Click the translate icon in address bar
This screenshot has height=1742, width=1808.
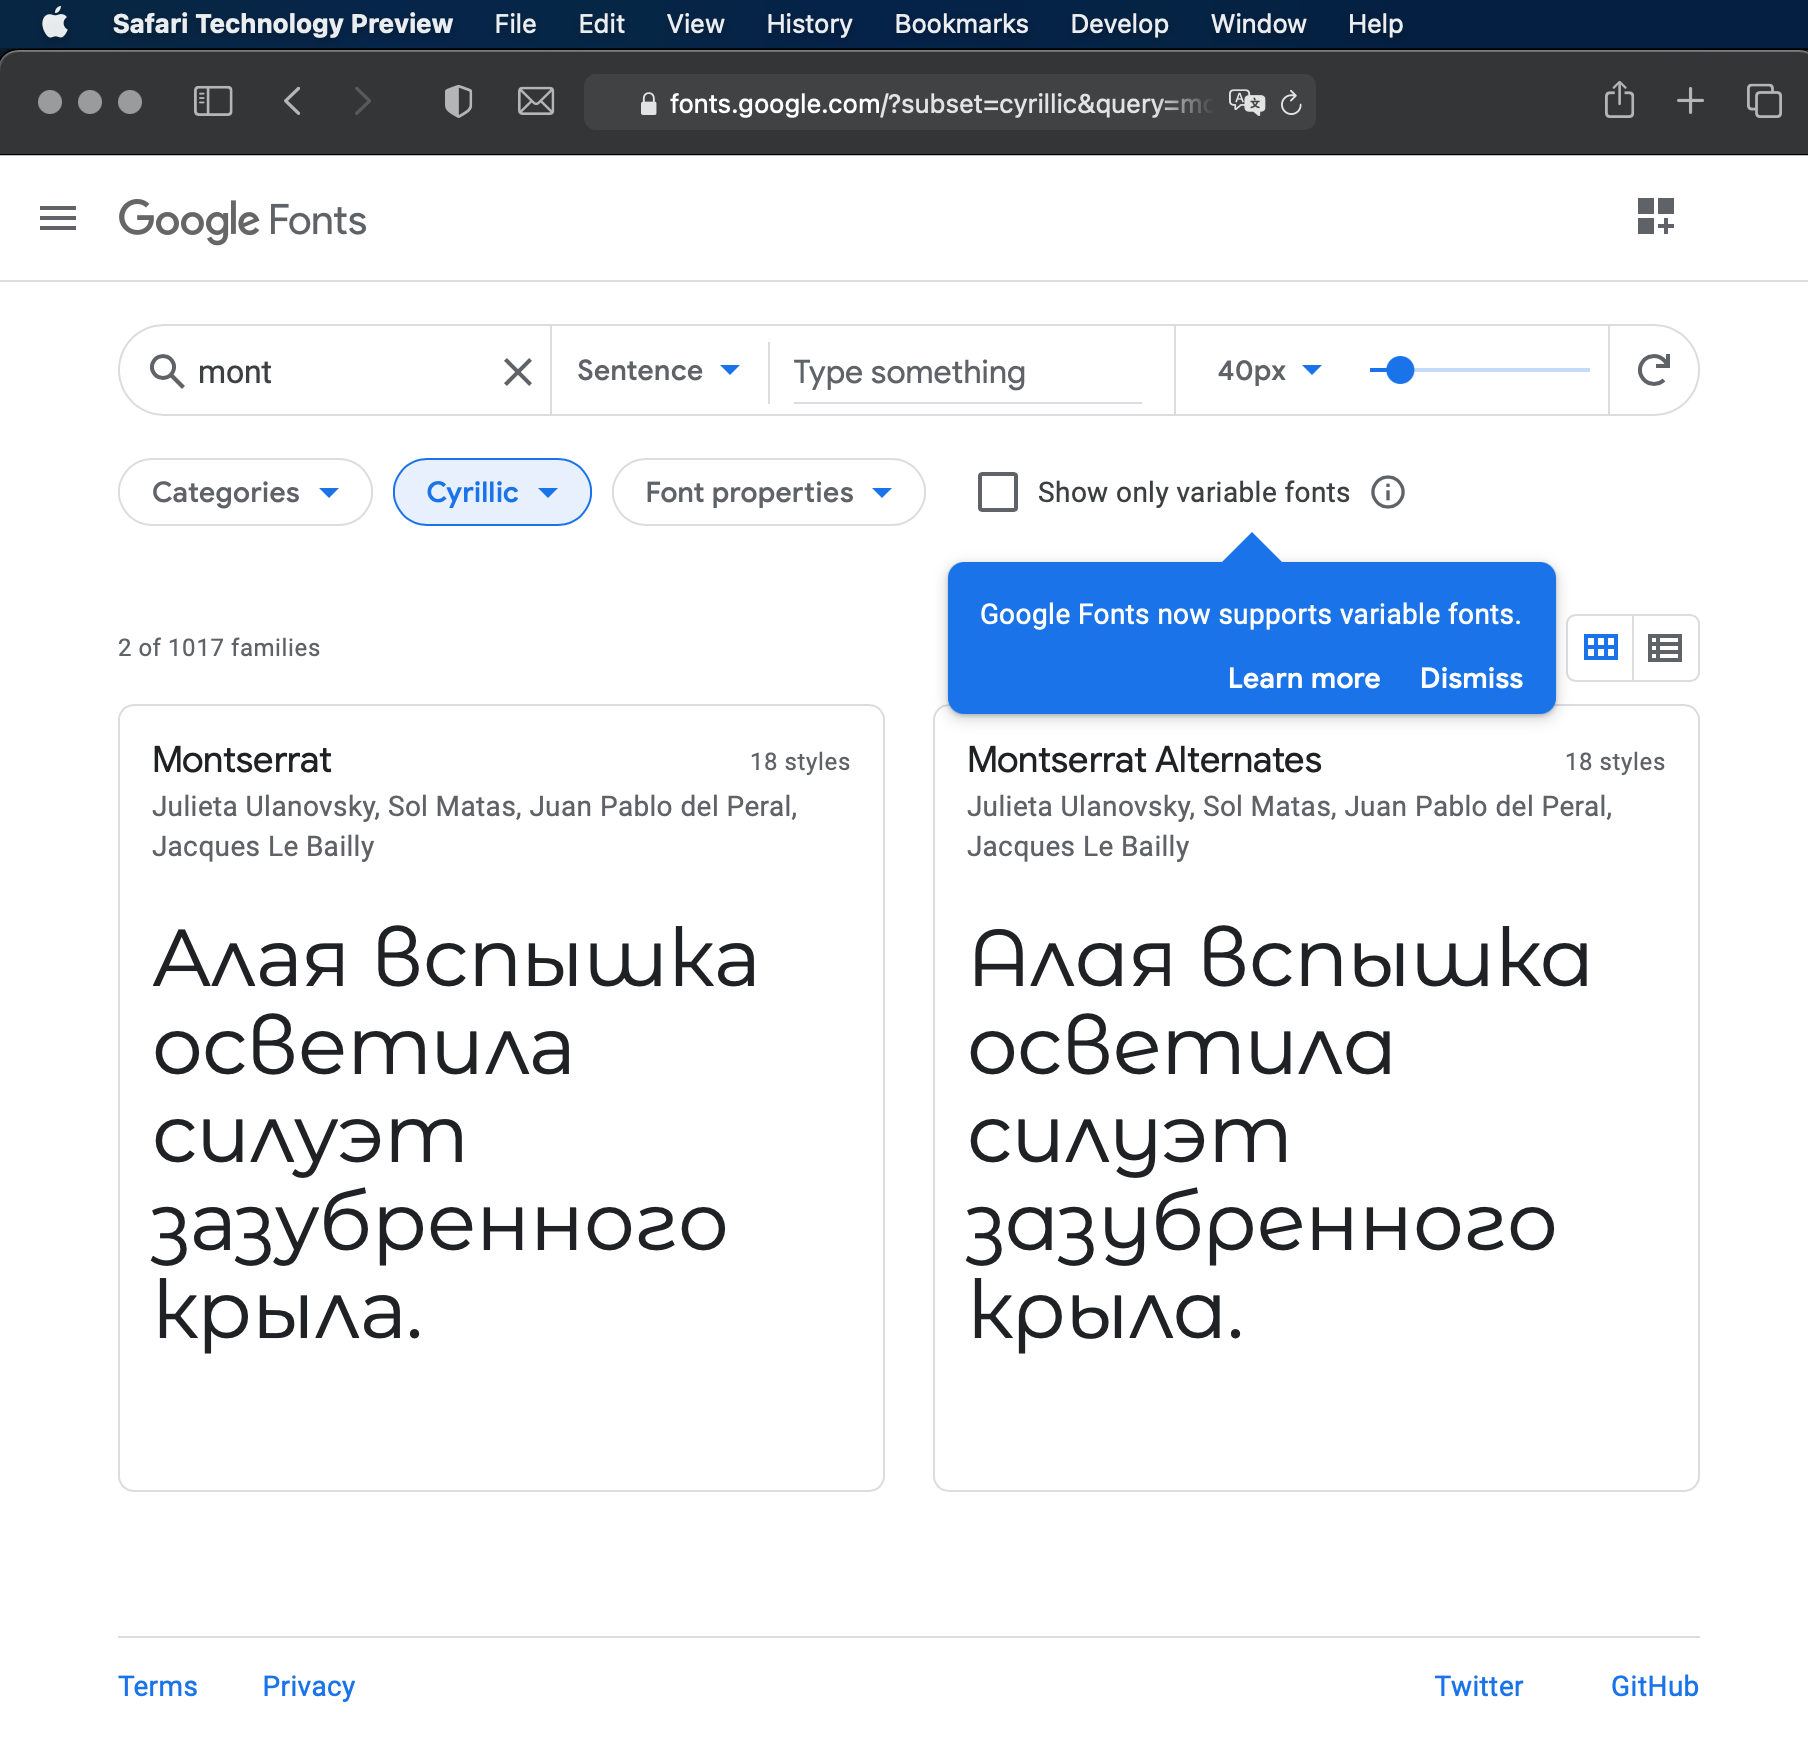coord(1246,102)
